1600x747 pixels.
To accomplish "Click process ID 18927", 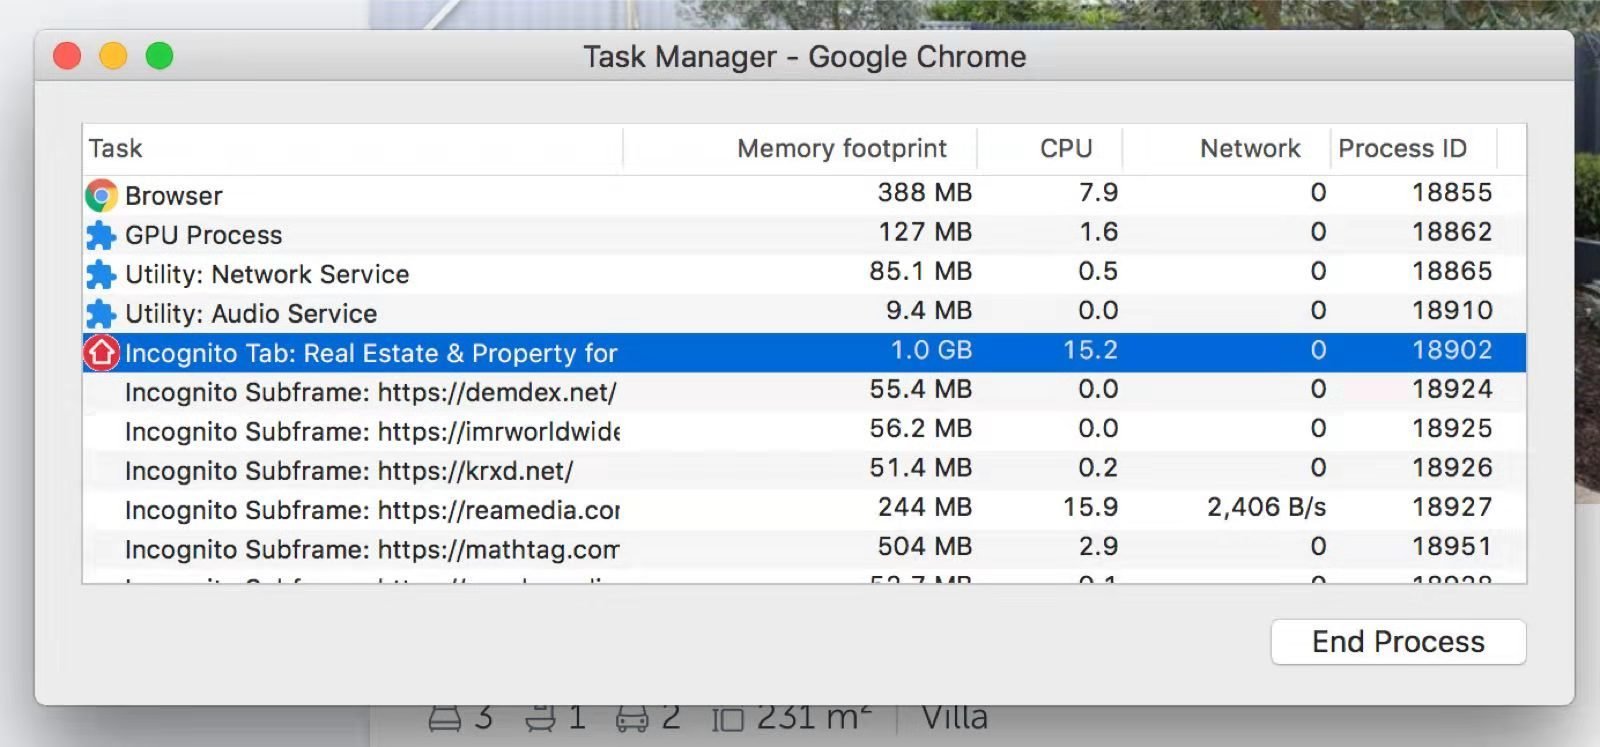I will coord(1452,507).
